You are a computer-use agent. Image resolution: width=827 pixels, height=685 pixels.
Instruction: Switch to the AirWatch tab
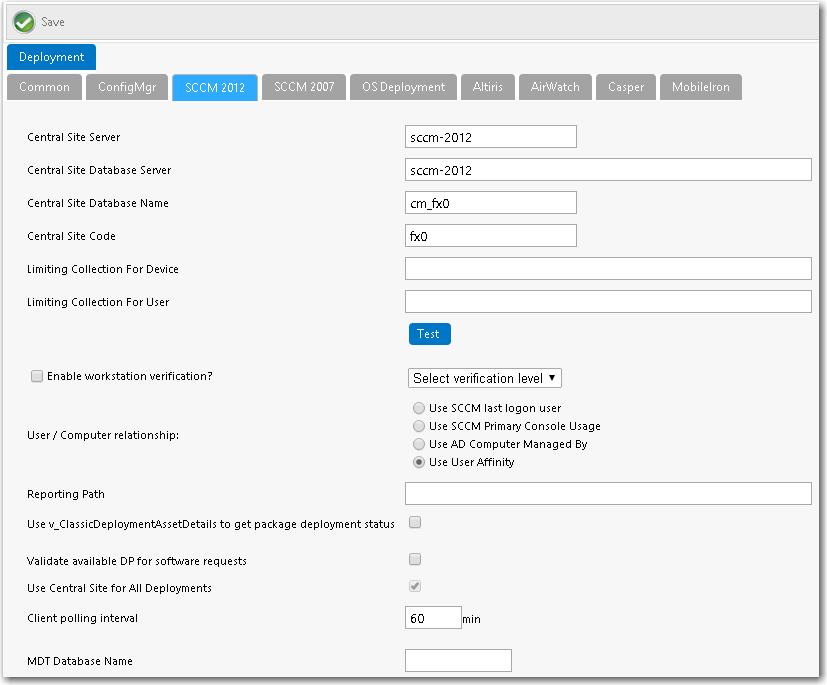555,87
